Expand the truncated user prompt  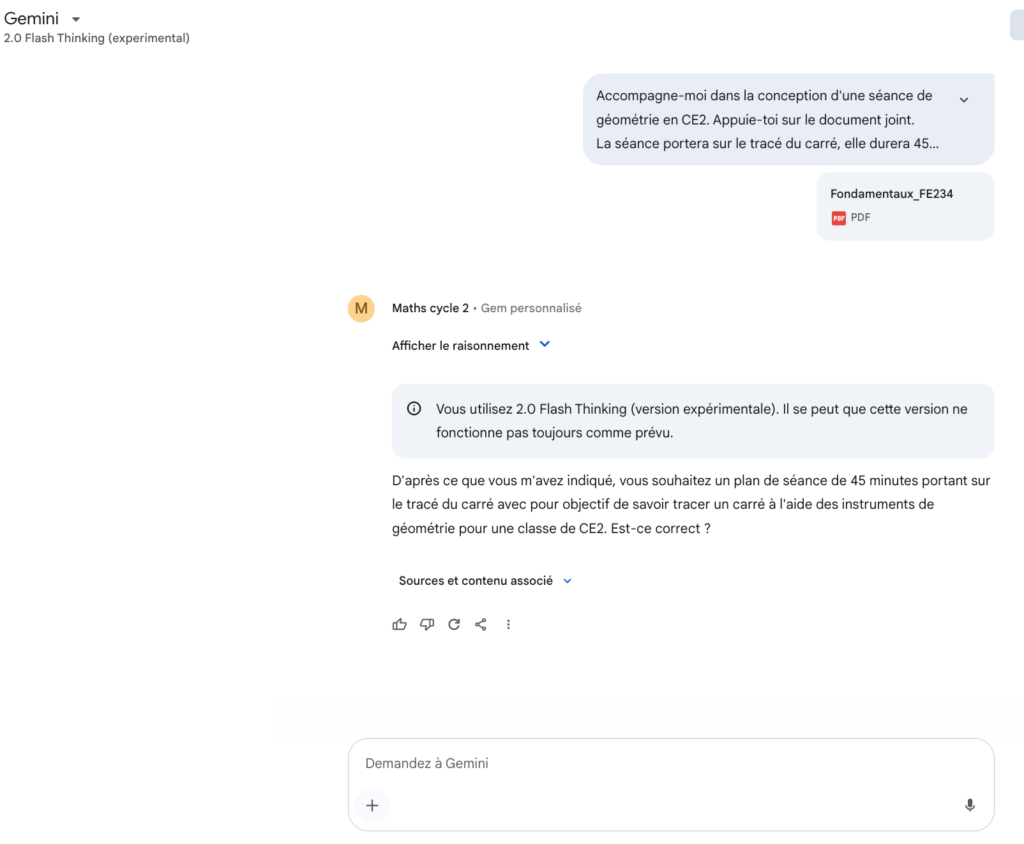coord(964,100)
